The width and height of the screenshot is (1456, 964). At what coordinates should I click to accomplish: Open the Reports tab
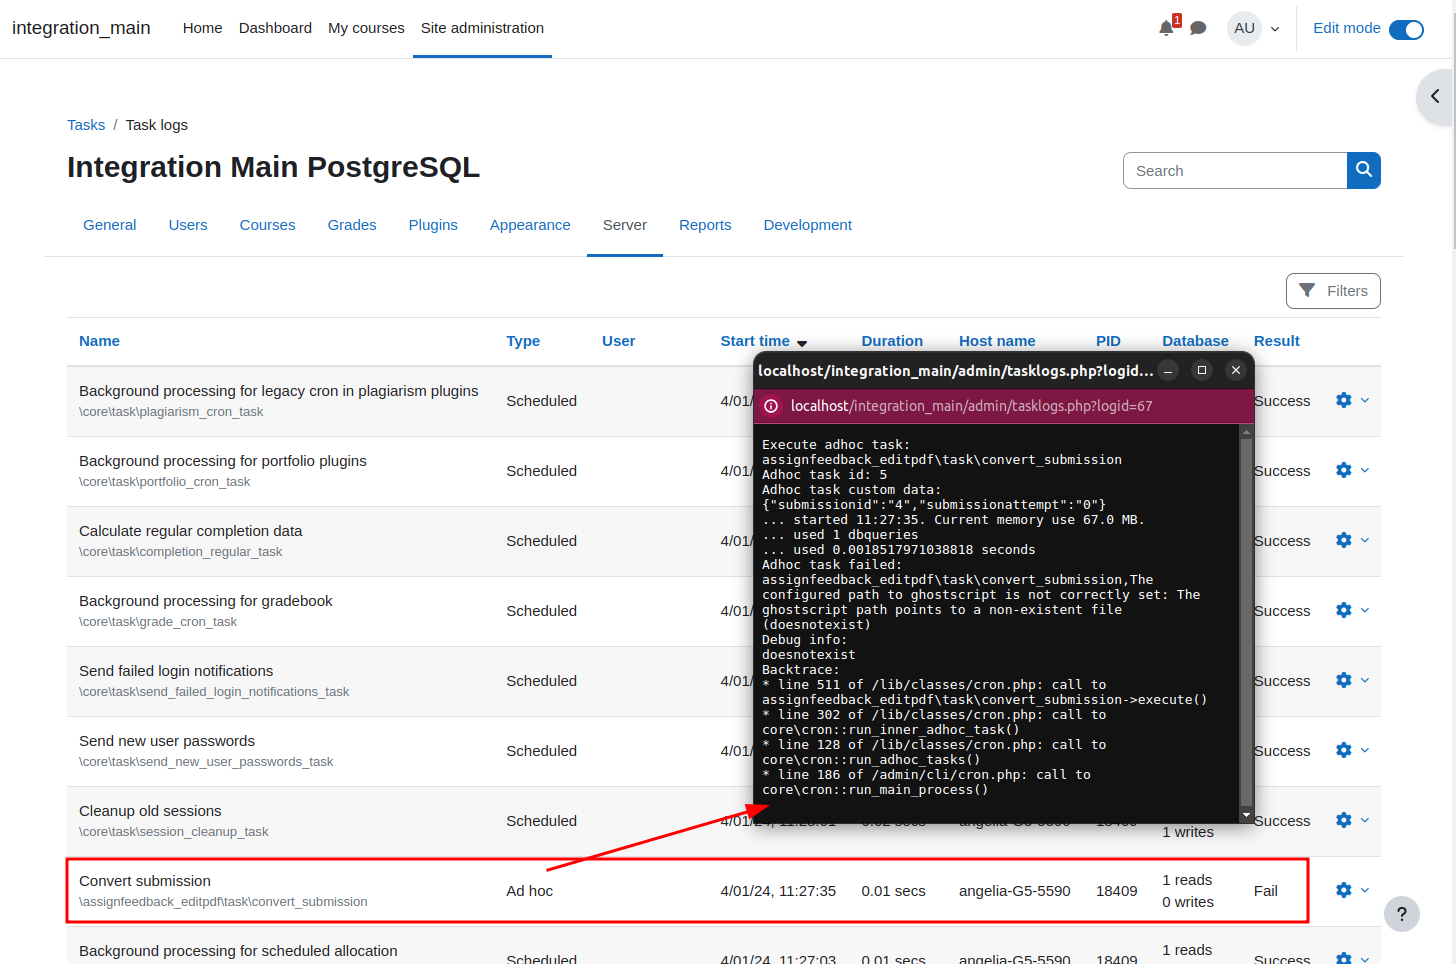coord(705,225)
